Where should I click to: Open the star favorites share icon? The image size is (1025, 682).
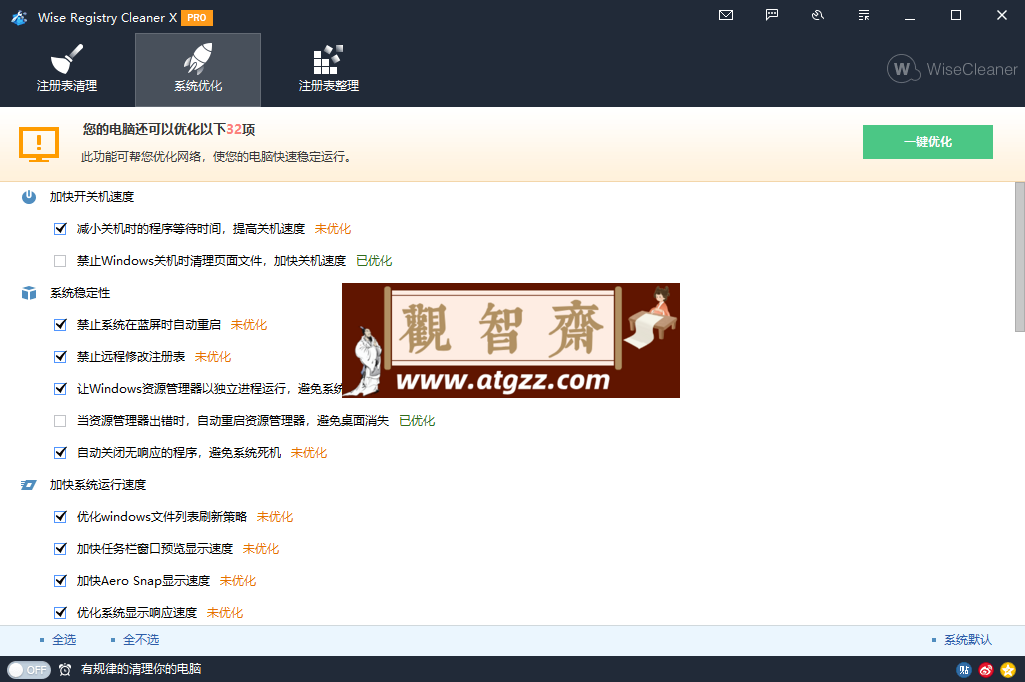point(1008,670)
